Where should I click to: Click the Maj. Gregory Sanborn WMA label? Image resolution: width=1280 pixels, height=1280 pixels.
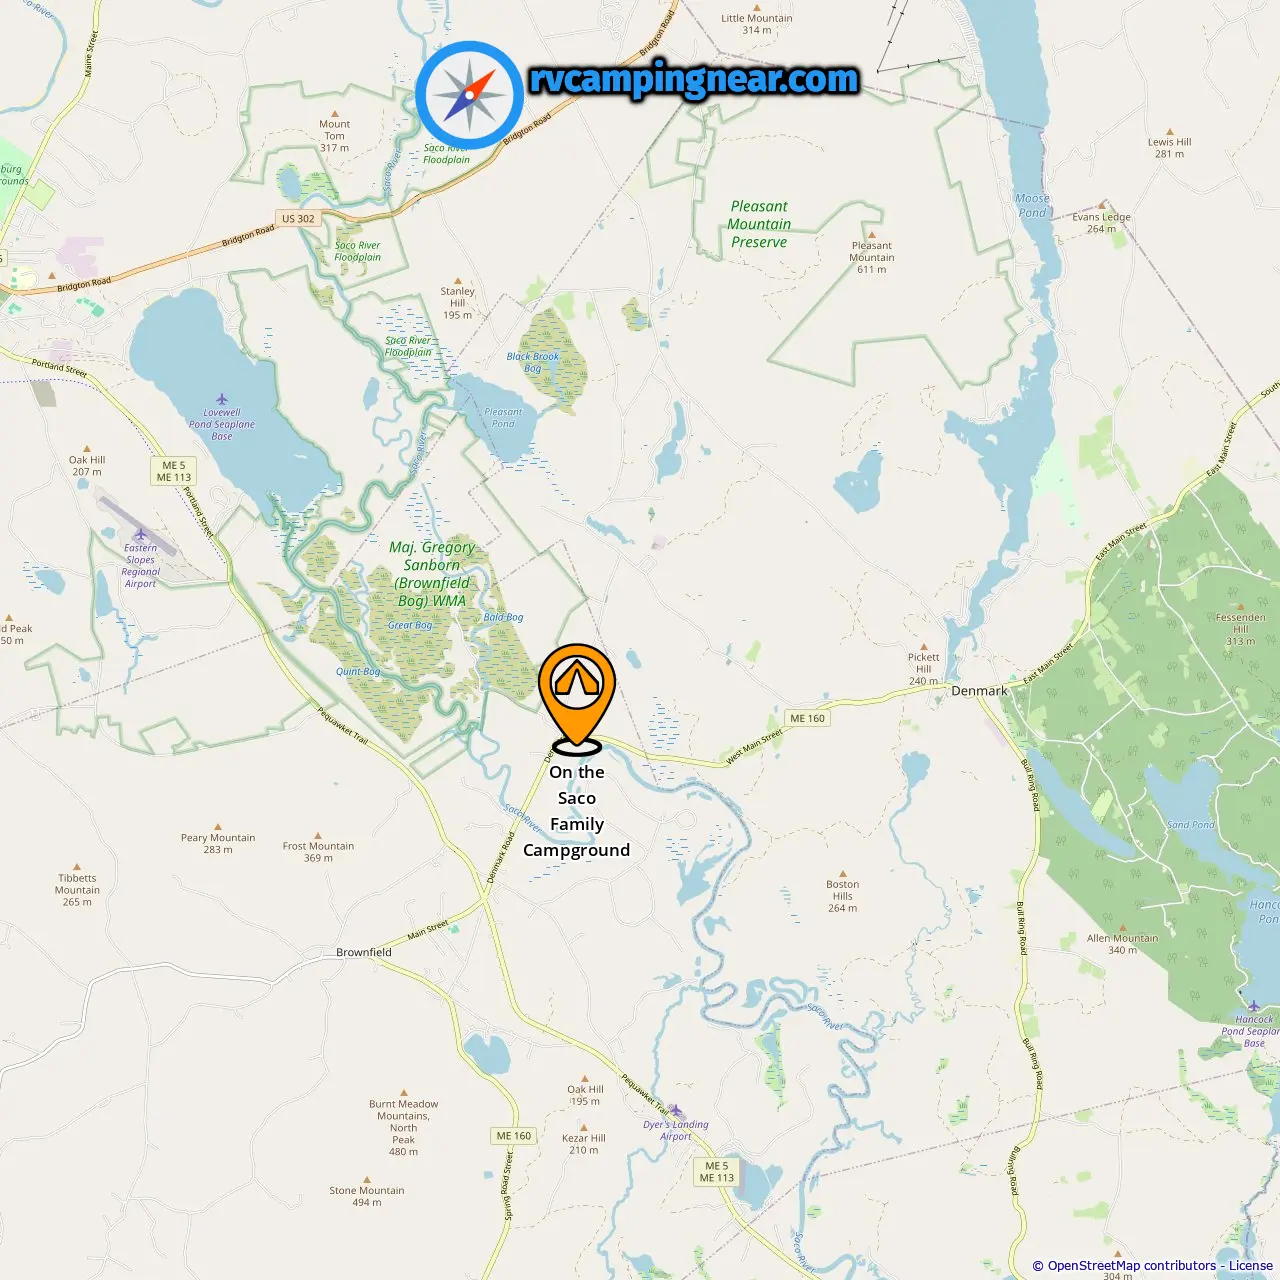432,574
